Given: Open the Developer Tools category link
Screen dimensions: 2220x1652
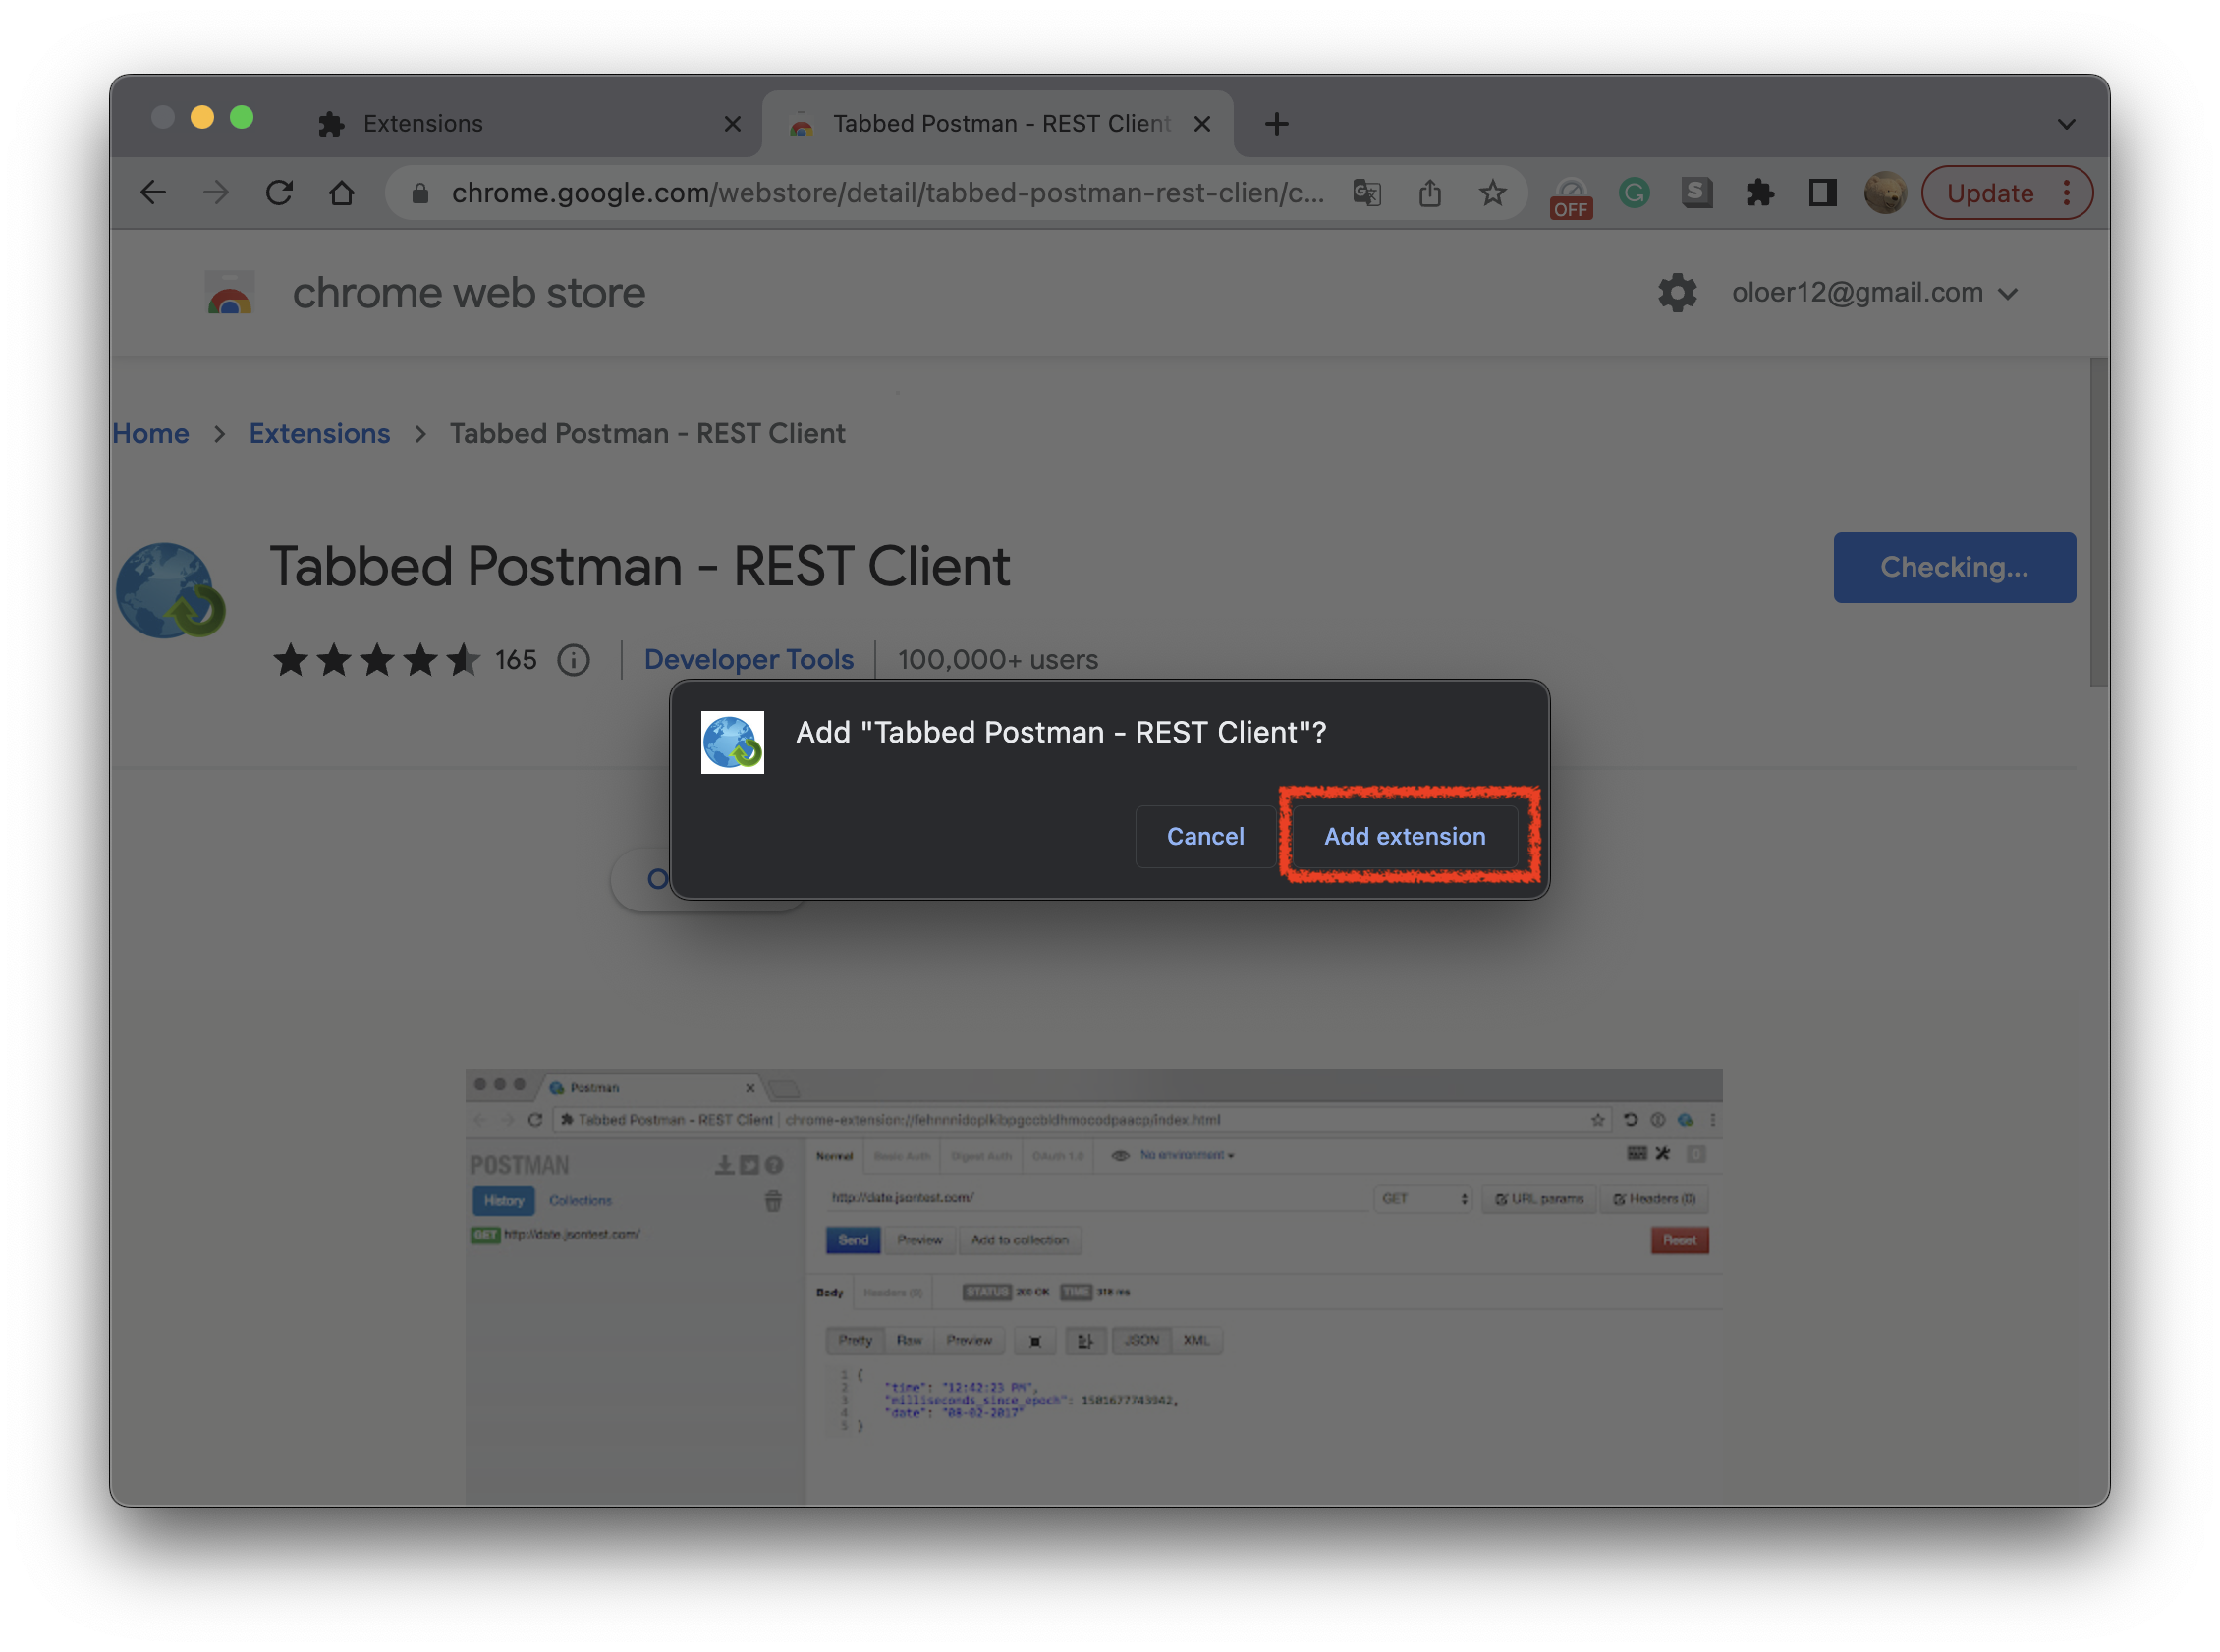Looking at the screenshot, I should click(x=748, y=660).
